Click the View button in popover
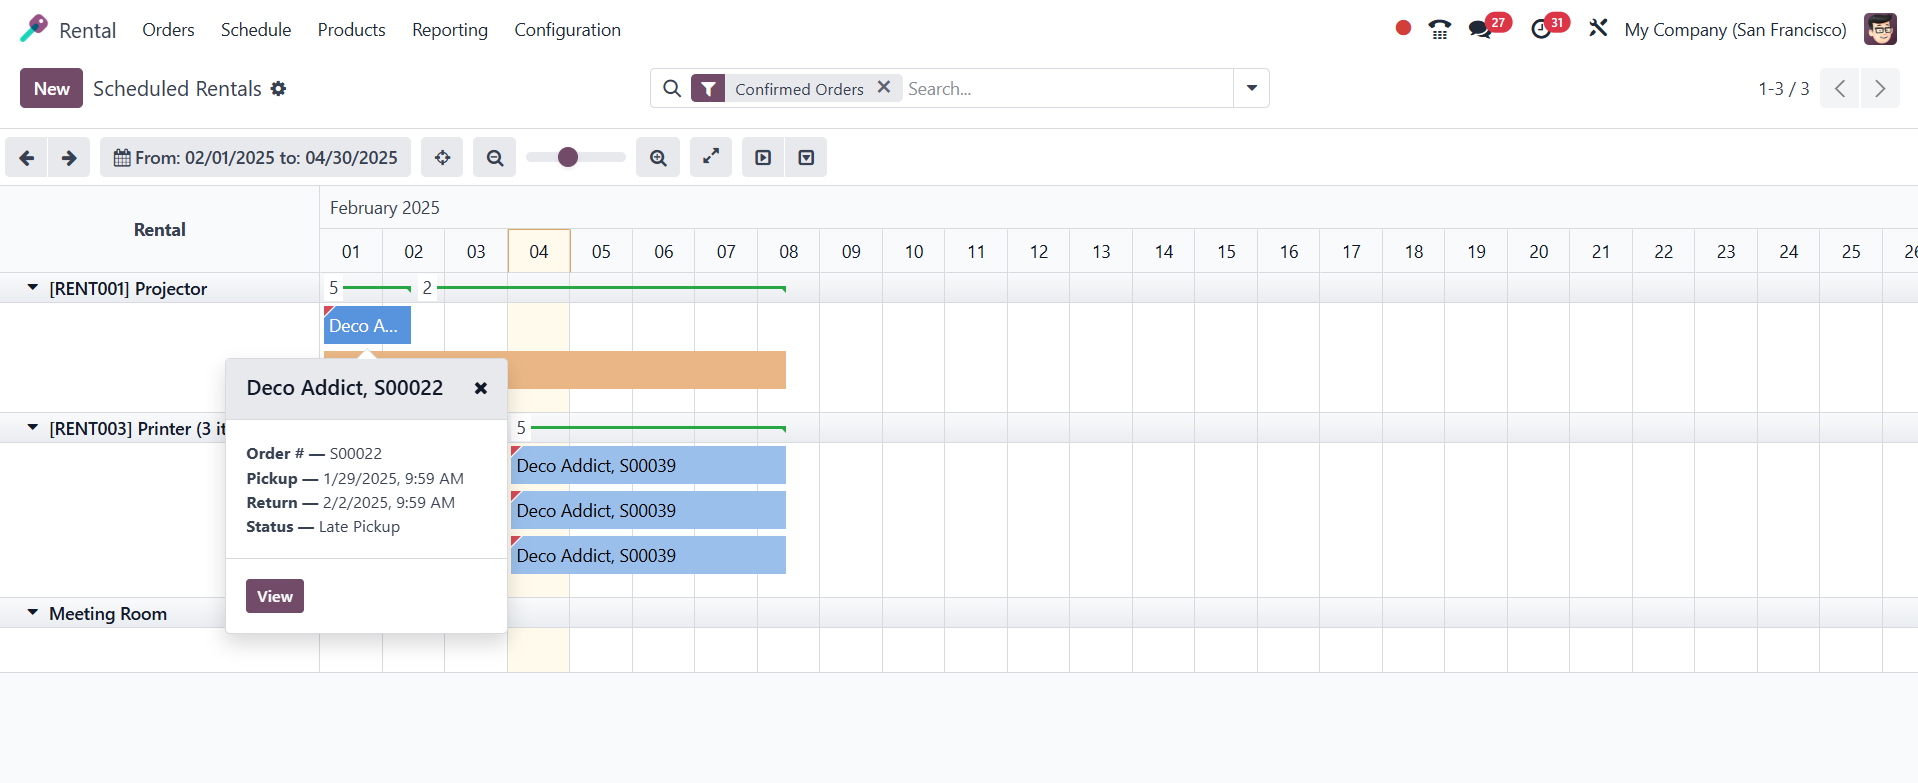Image resolution: width=1918 pixels, height=783 pixels. [x=275, y=596]
